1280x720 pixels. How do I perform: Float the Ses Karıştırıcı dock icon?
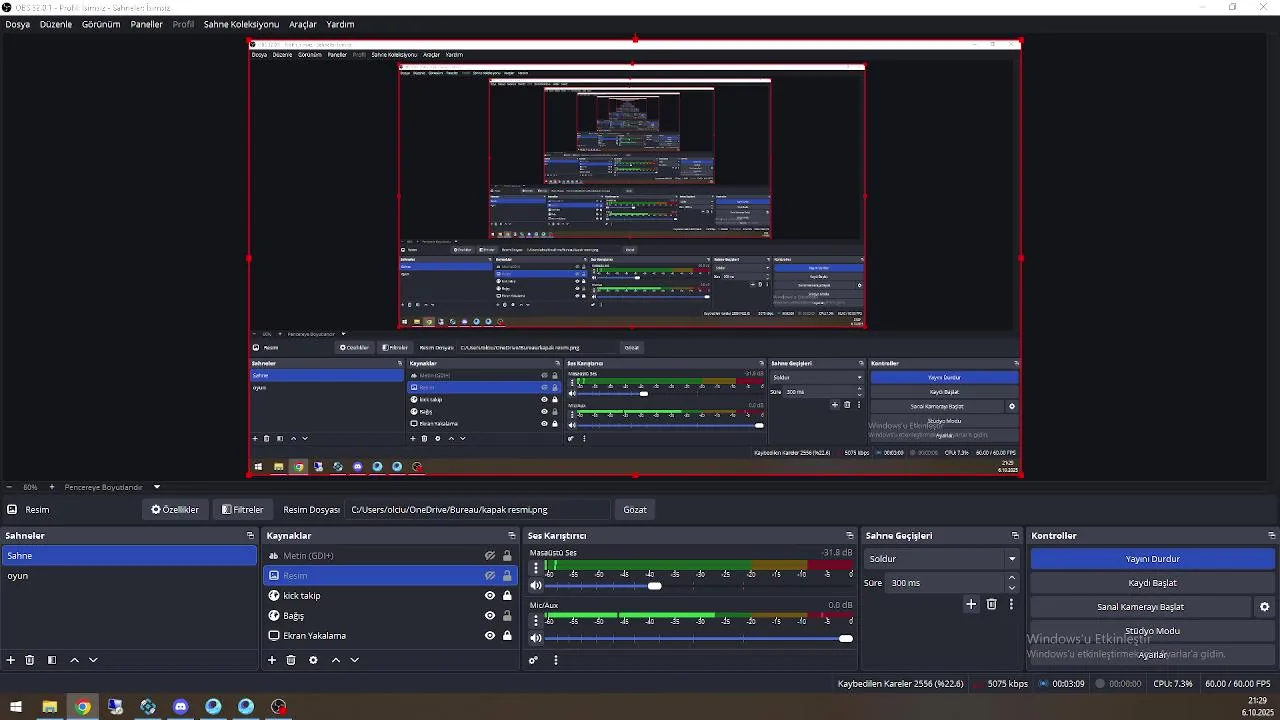coord(850,536)
